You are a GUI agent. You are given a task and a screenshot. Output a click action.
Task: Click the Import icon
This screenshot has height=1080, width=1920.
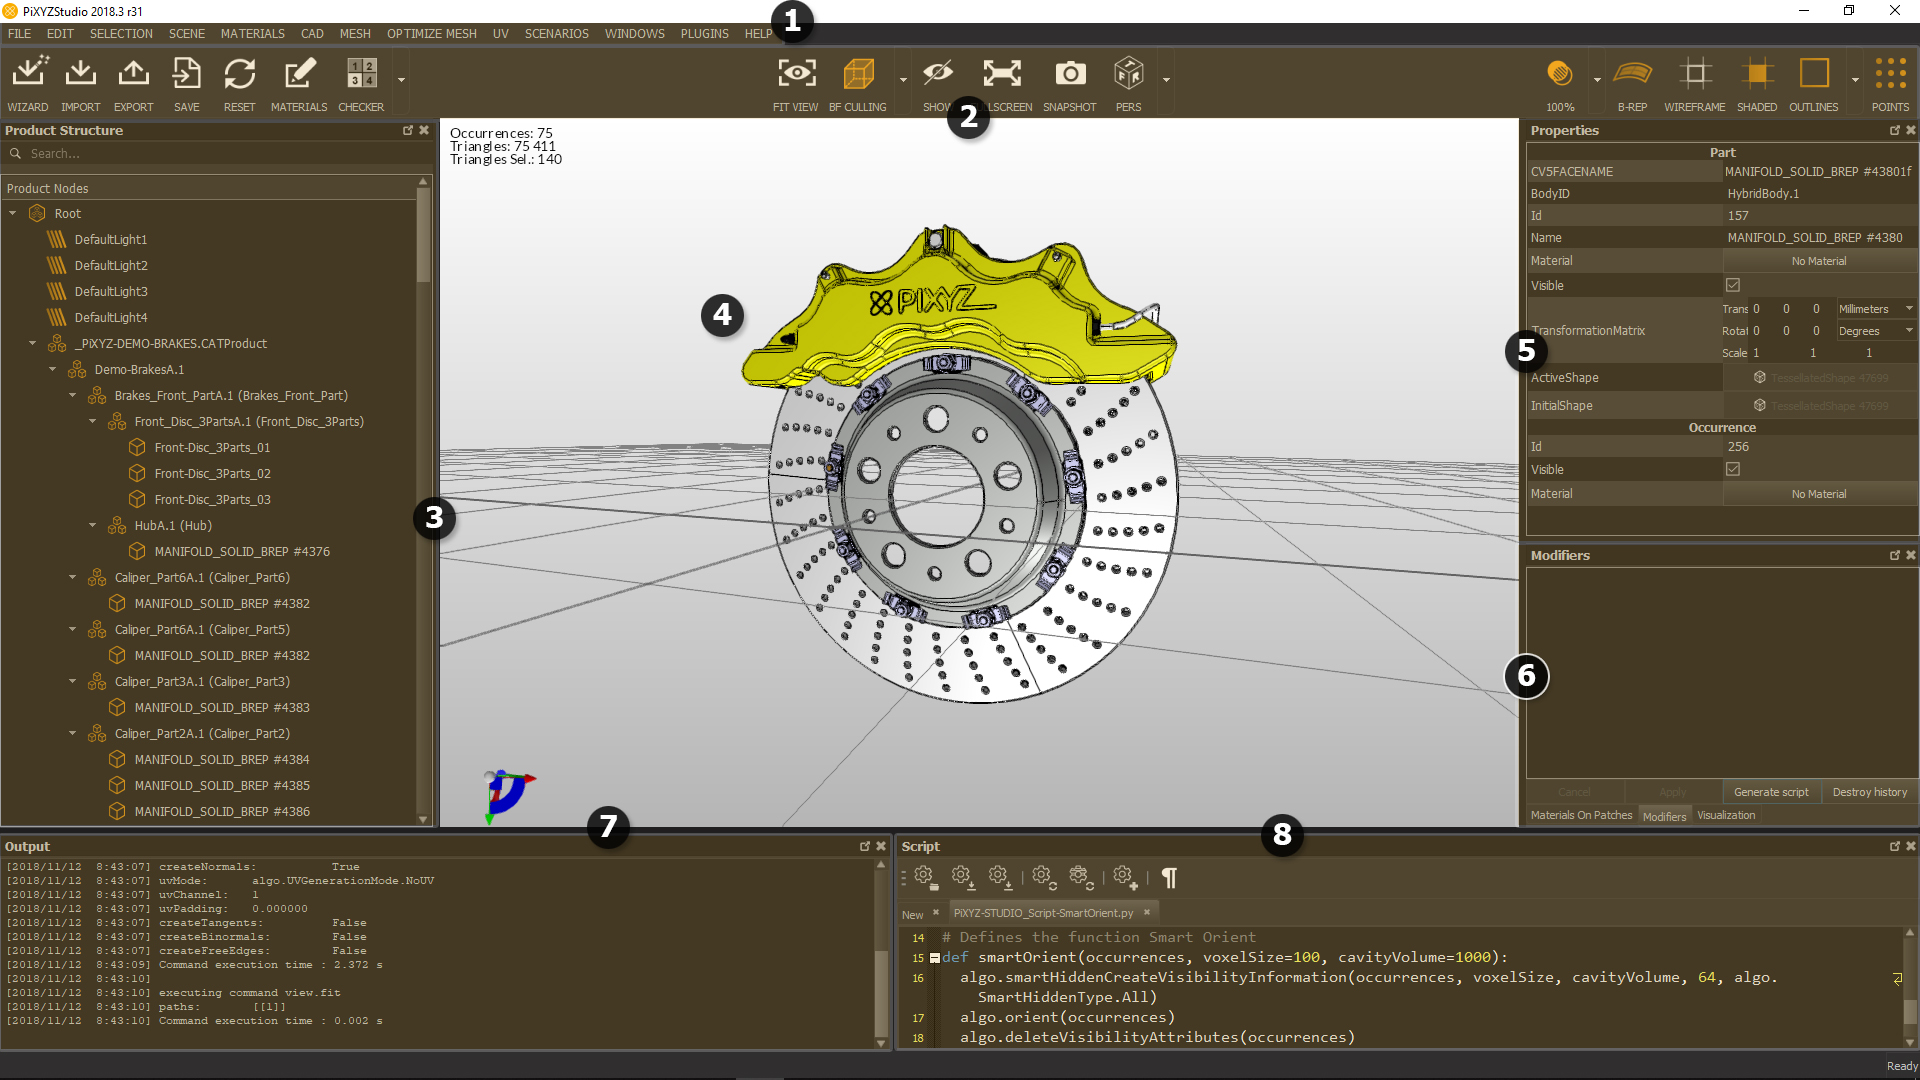coord(80,74)
